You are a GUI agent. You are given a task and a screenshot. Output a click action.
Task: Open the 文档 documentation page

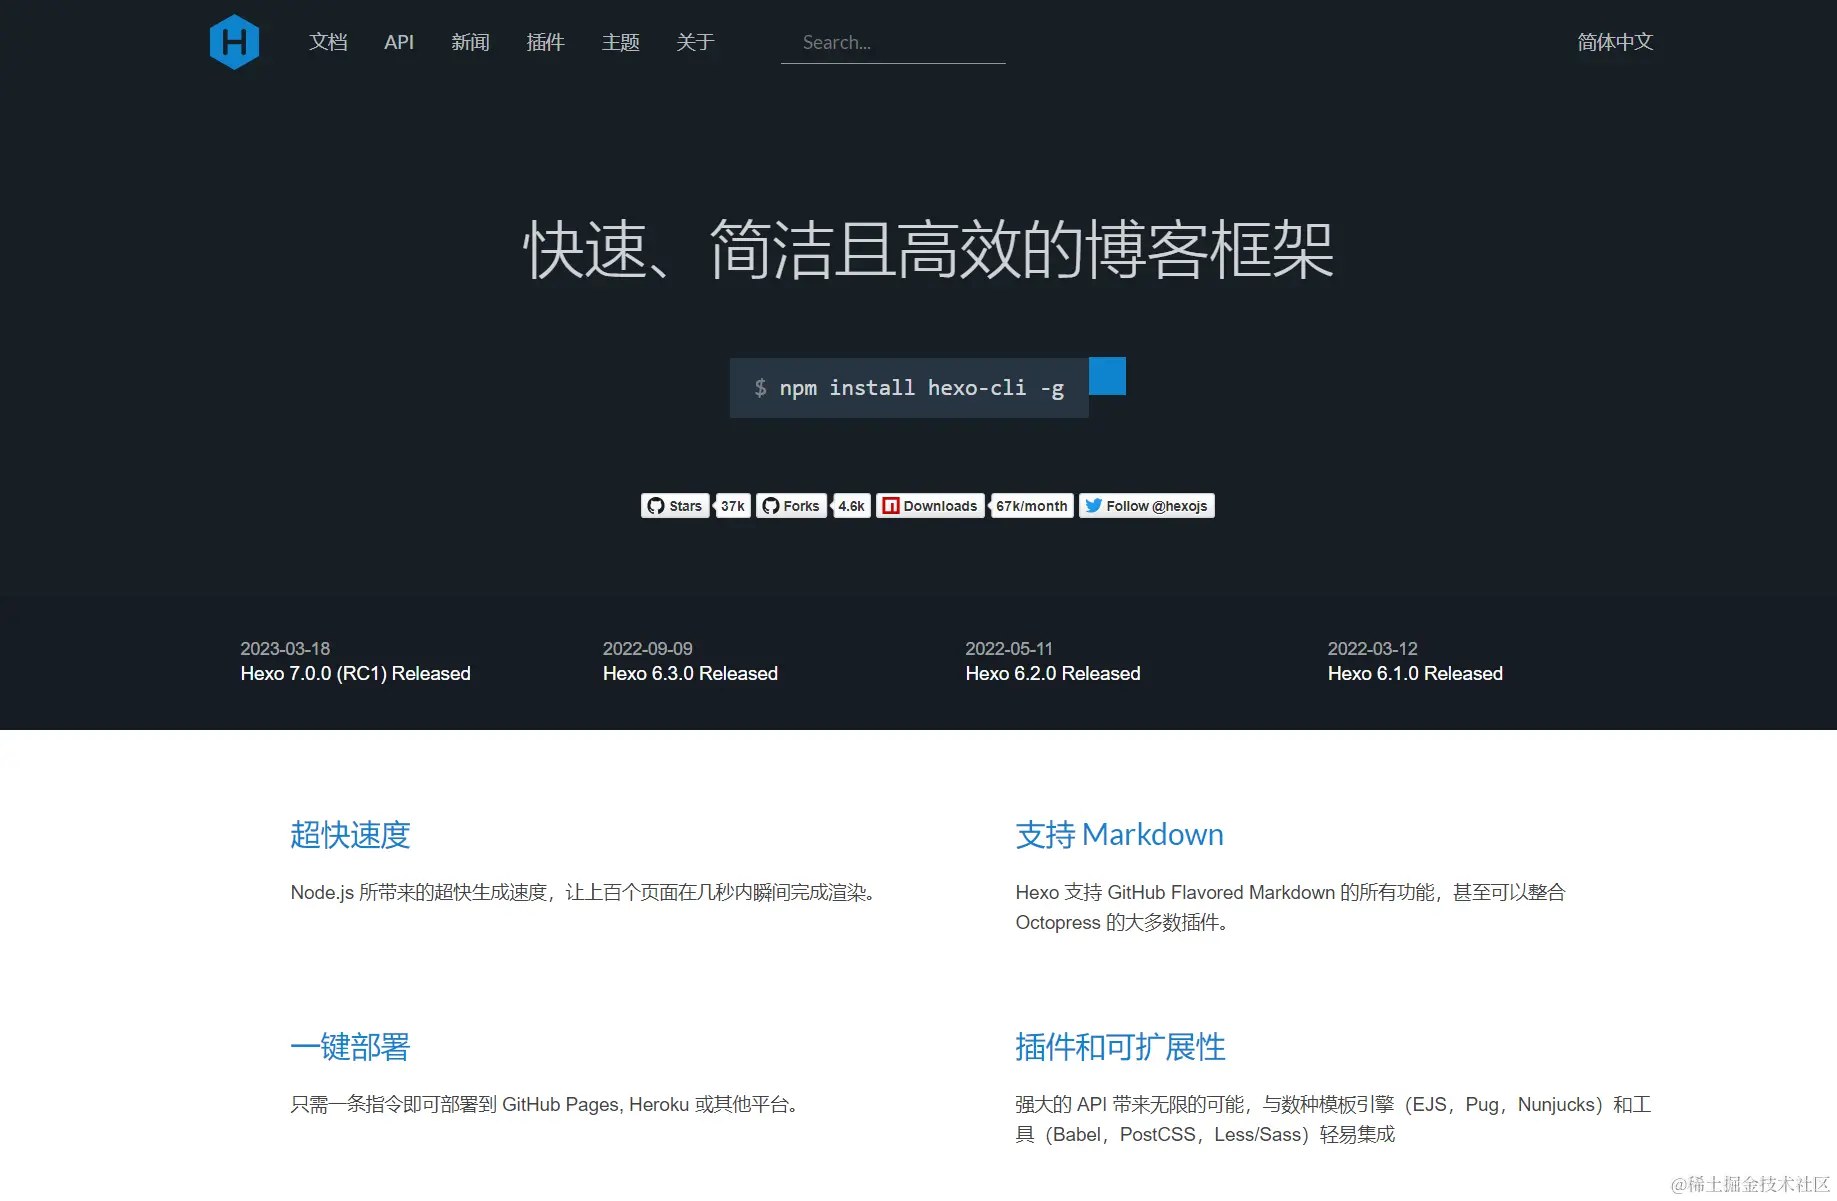[328, 42]
